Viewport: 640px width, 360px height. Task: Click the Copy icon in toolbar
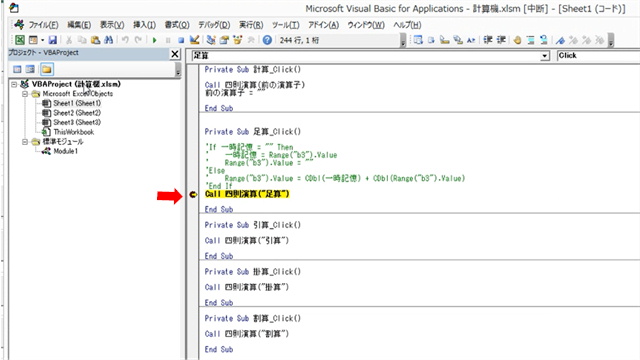click(x=82, y=40)
